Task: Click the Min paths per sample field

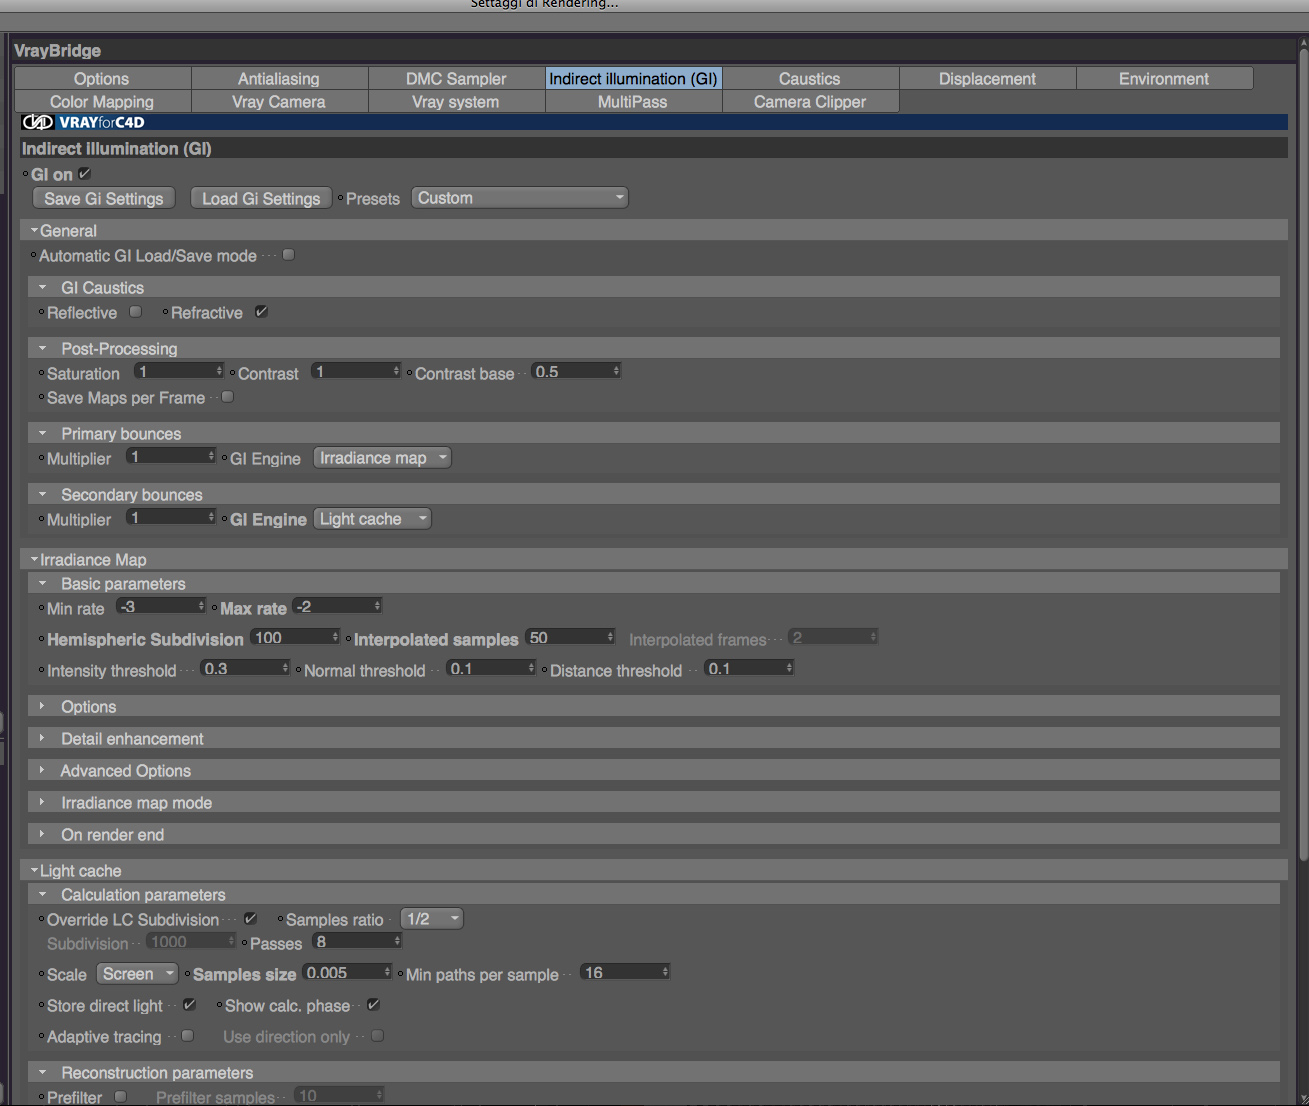Action: click(x=626, y=973)
